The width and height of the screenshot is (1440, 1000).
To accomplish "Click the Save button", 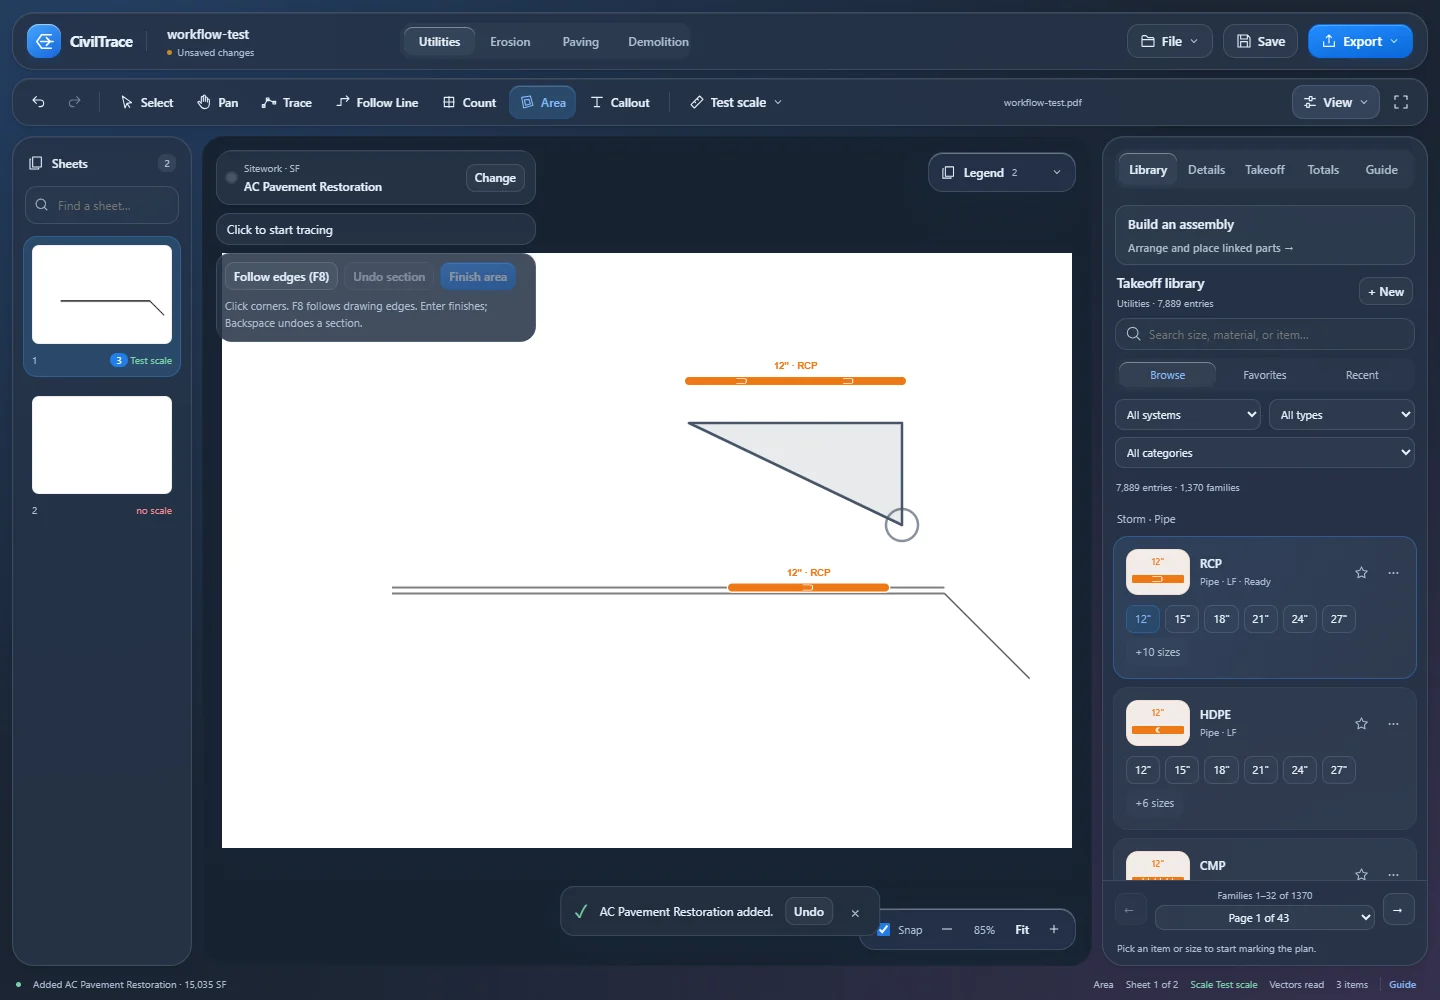I will (1260, 41).
